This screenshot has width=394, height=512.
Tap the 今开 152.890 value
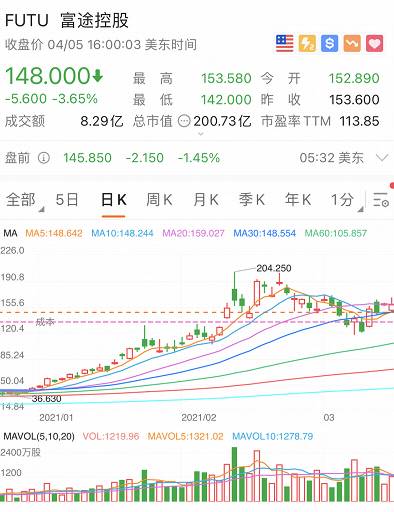[x=354, y=79]
